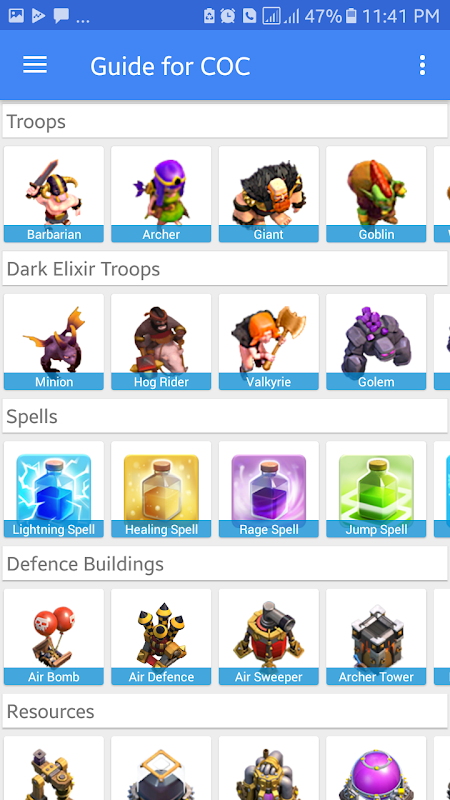Screen dimensions: 450x800
Task: Select the Hog Rider card
Action: tap(161, 342)
